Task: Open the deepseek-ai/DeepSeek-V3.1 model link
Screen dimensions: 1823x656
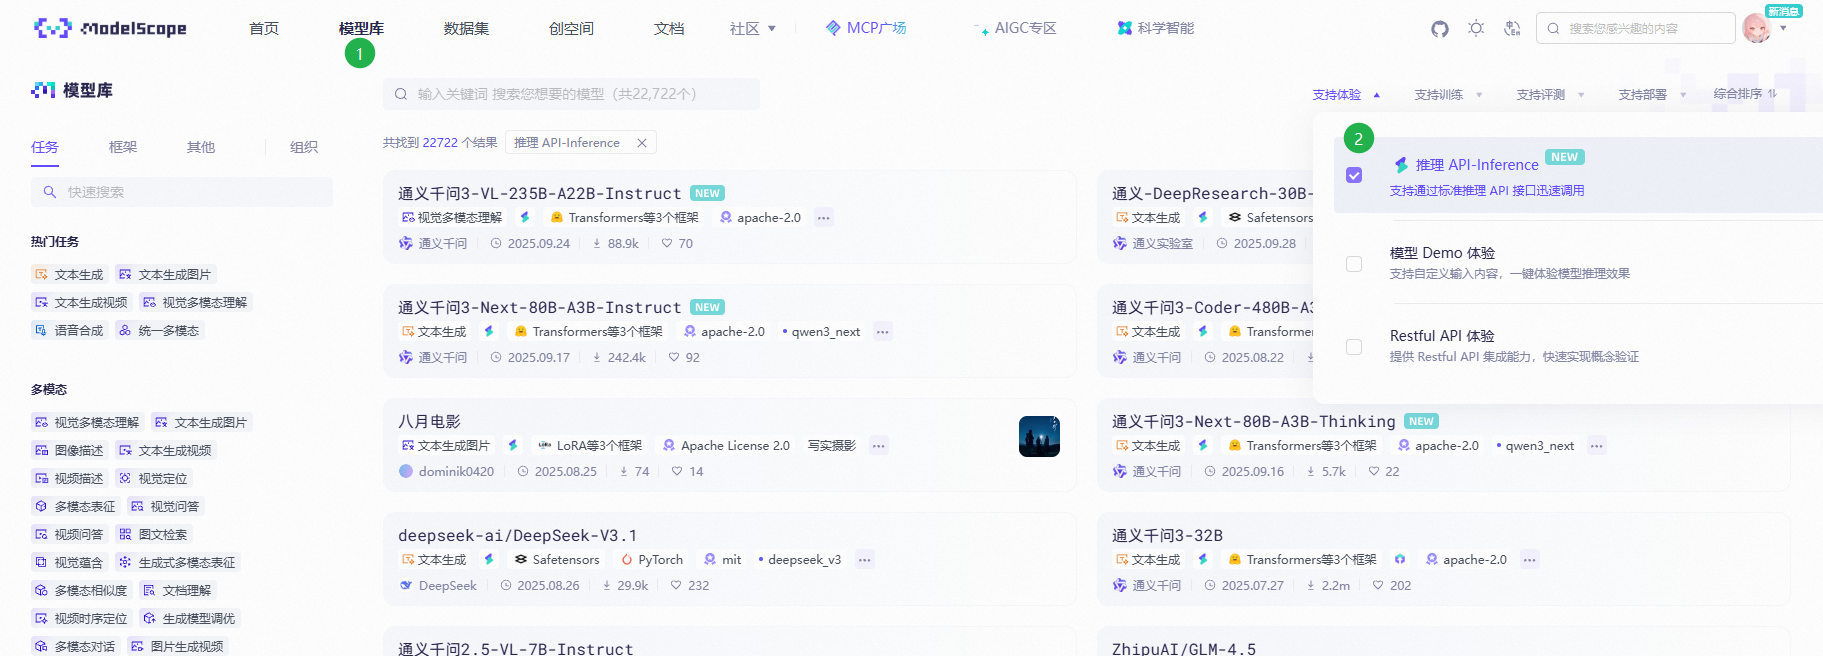Action: coord(517,536)
